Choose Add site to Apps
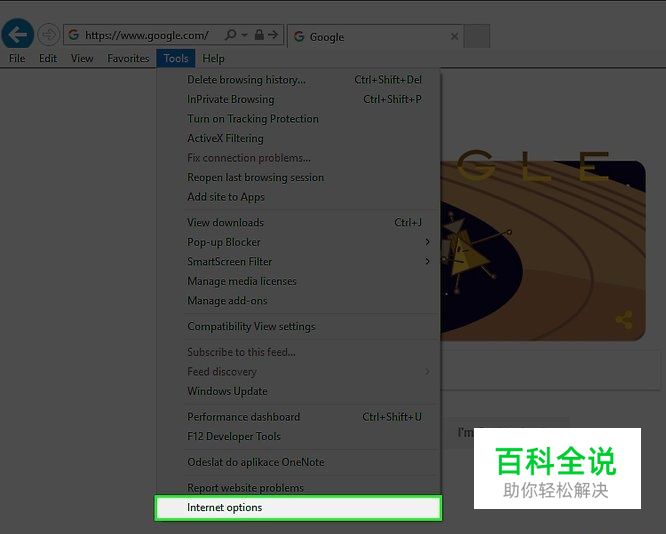 299,197
